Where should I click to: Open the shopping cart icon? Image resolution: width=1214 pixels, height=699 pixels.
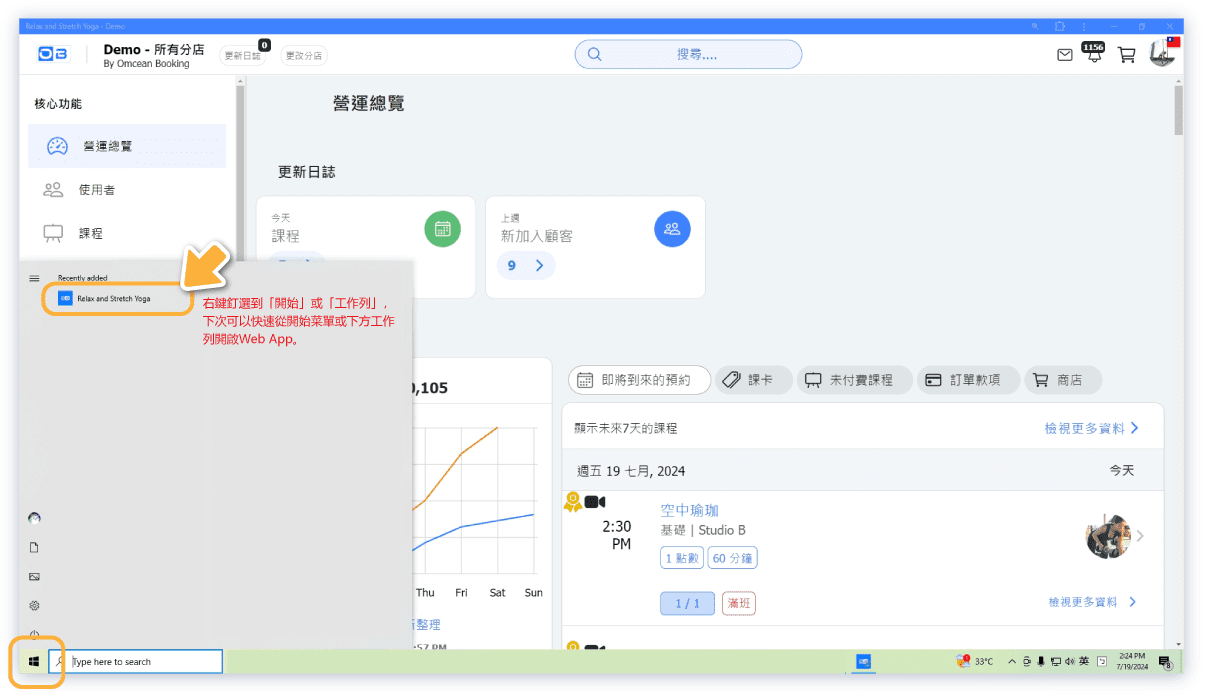click(x=1126, y=55)
